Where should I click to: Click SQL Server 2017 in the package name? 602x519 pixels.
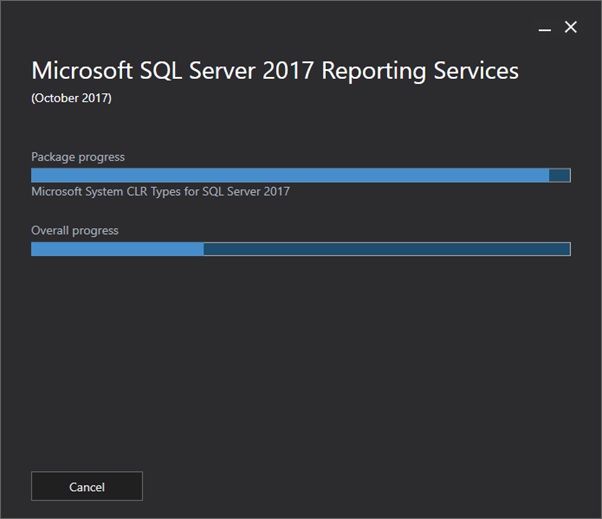[x=246, y=191]
